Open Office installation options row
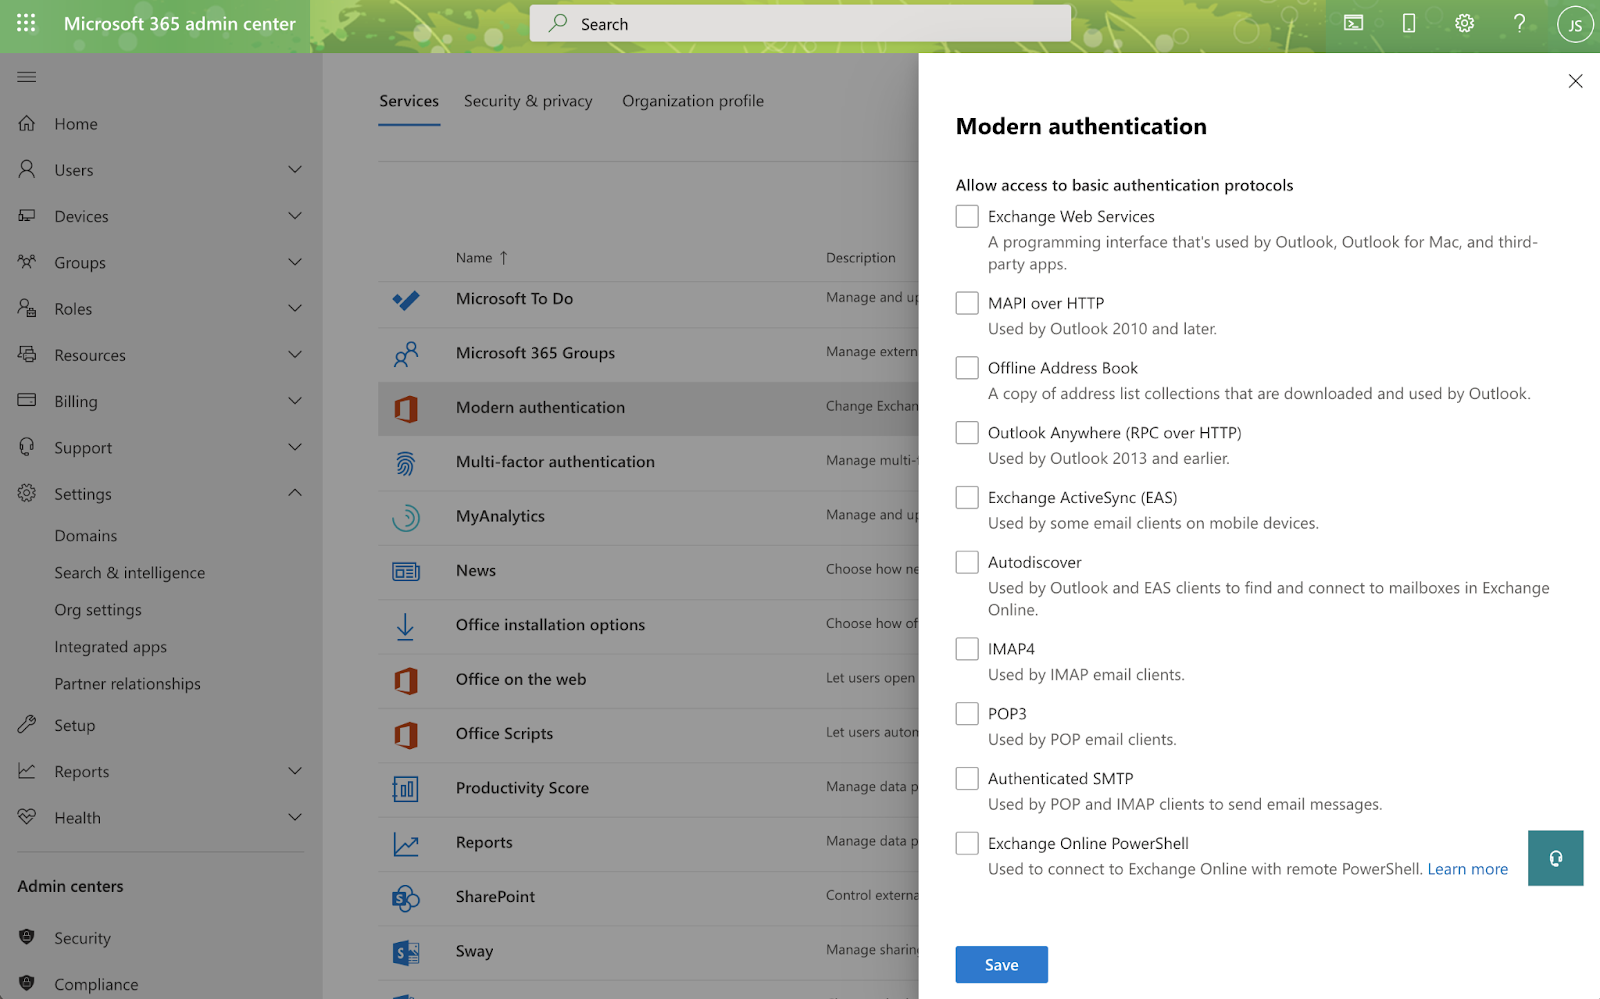Viewport: 1600px width, 999px height. [x=648, y=627]
